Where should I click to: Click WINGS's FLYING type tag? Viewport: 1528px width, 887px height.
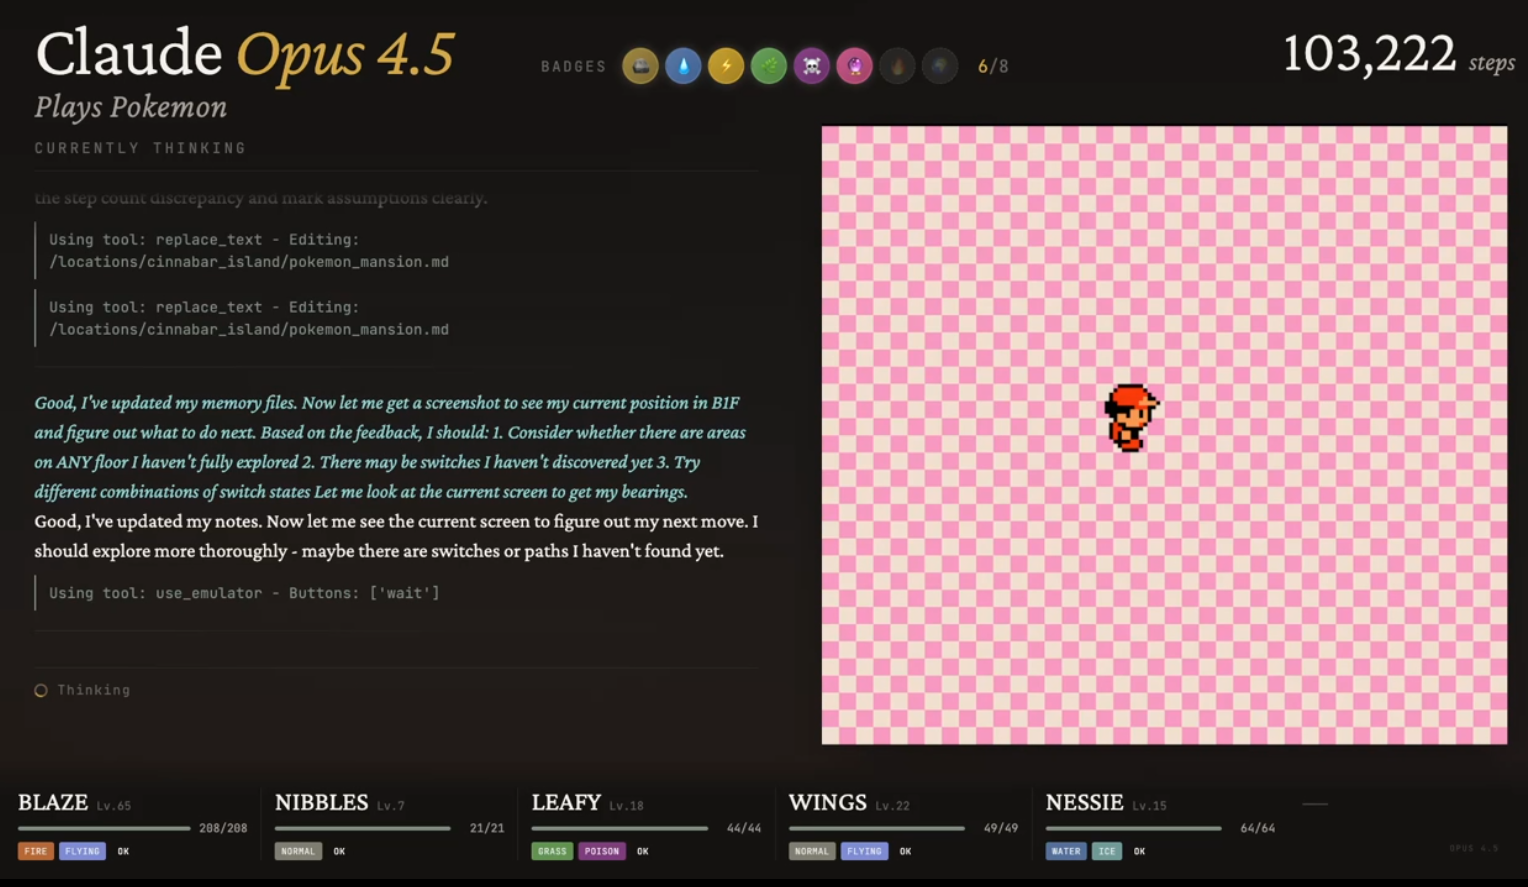point(864,851)
